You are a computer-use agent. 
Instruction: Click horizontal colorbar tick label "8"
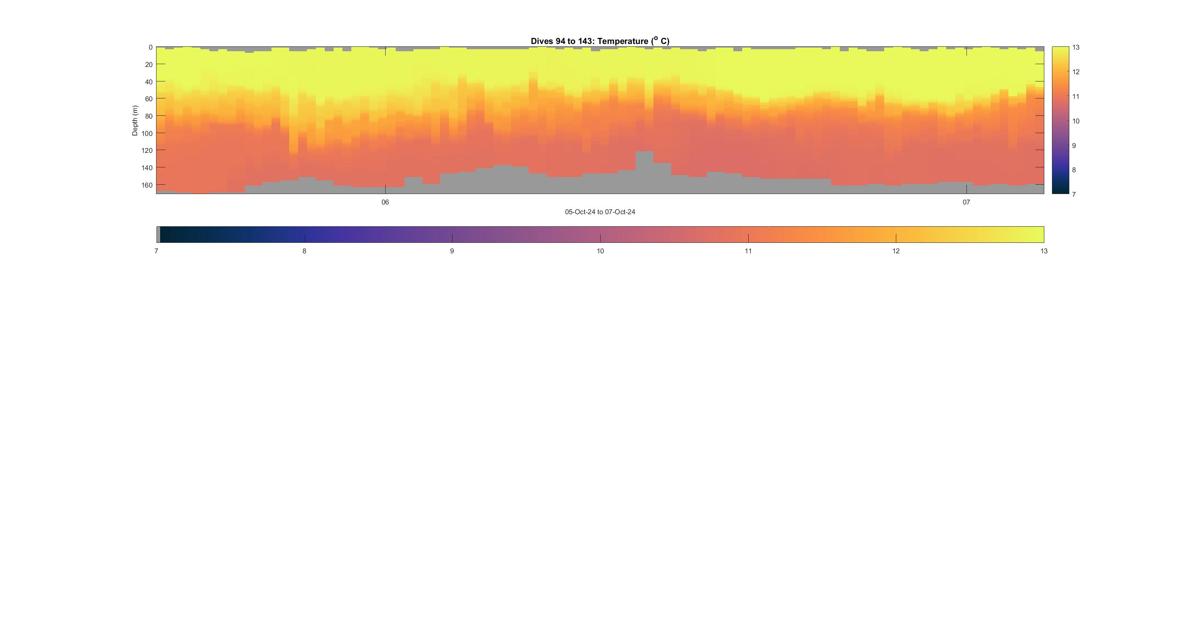[304, 251]
